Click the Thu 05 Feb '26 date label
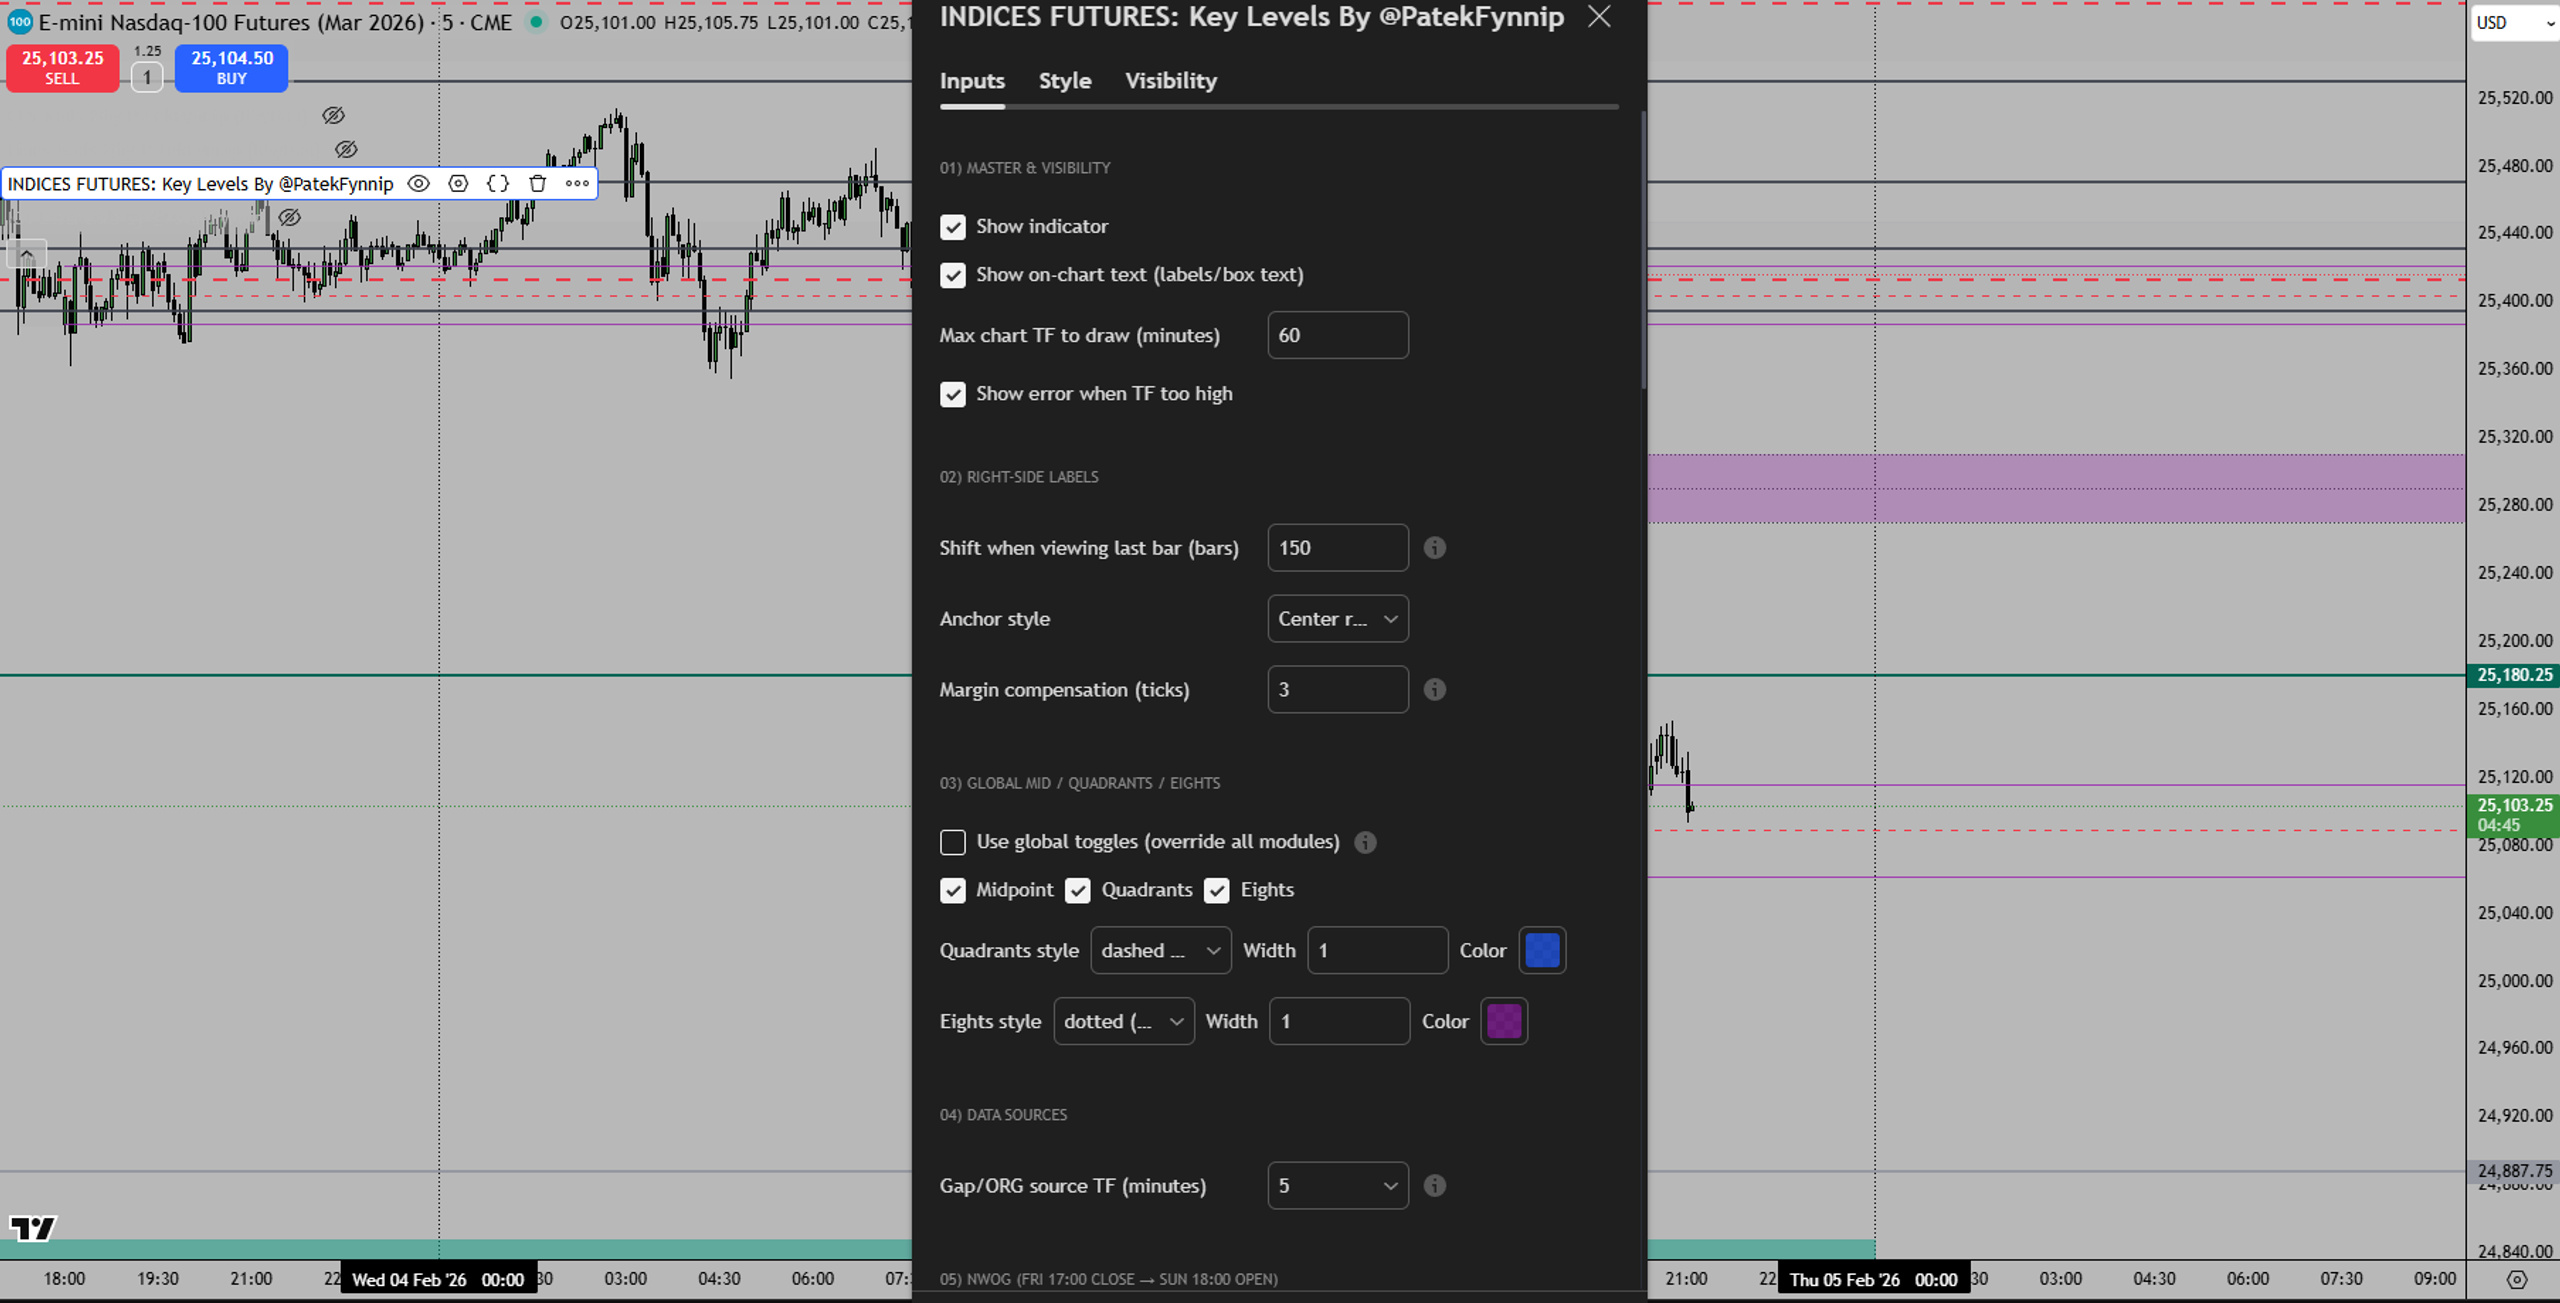 (x=1873, y=1280)
